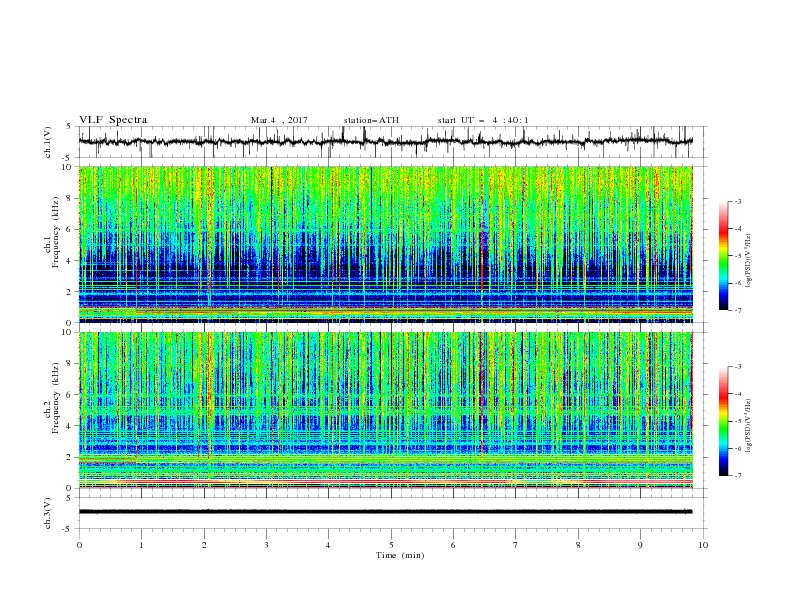Click the "2" kHz tick of ch.2 spectrogram

coord(70,457)
